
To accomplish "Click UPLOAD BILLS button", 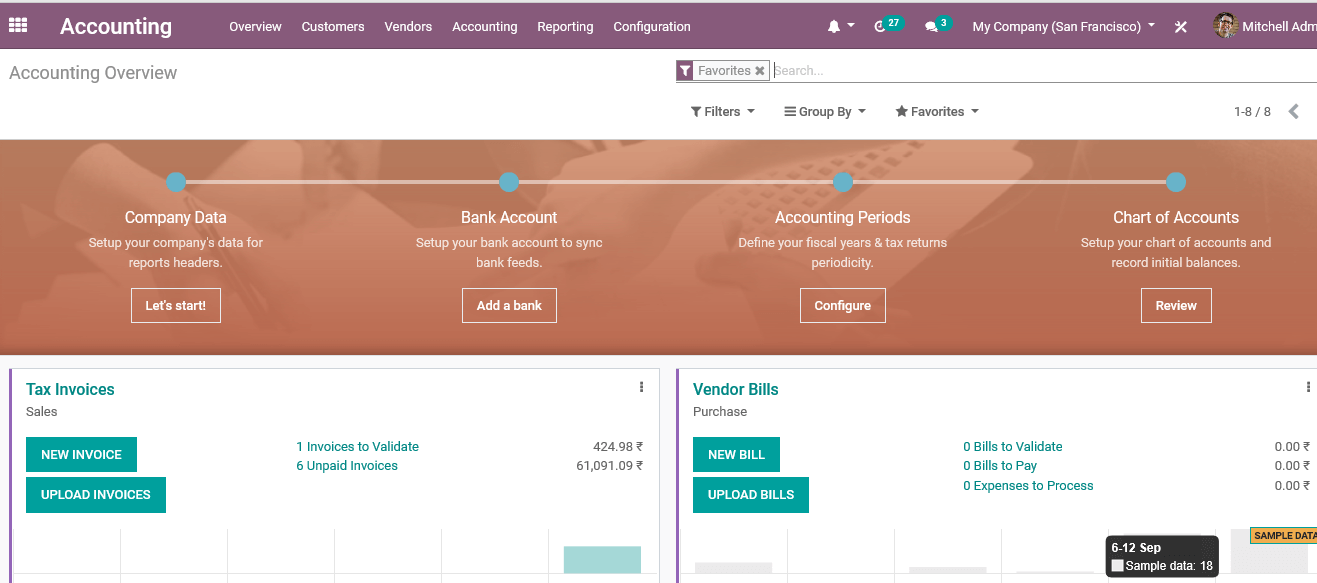I will click(x=751, y=495).
